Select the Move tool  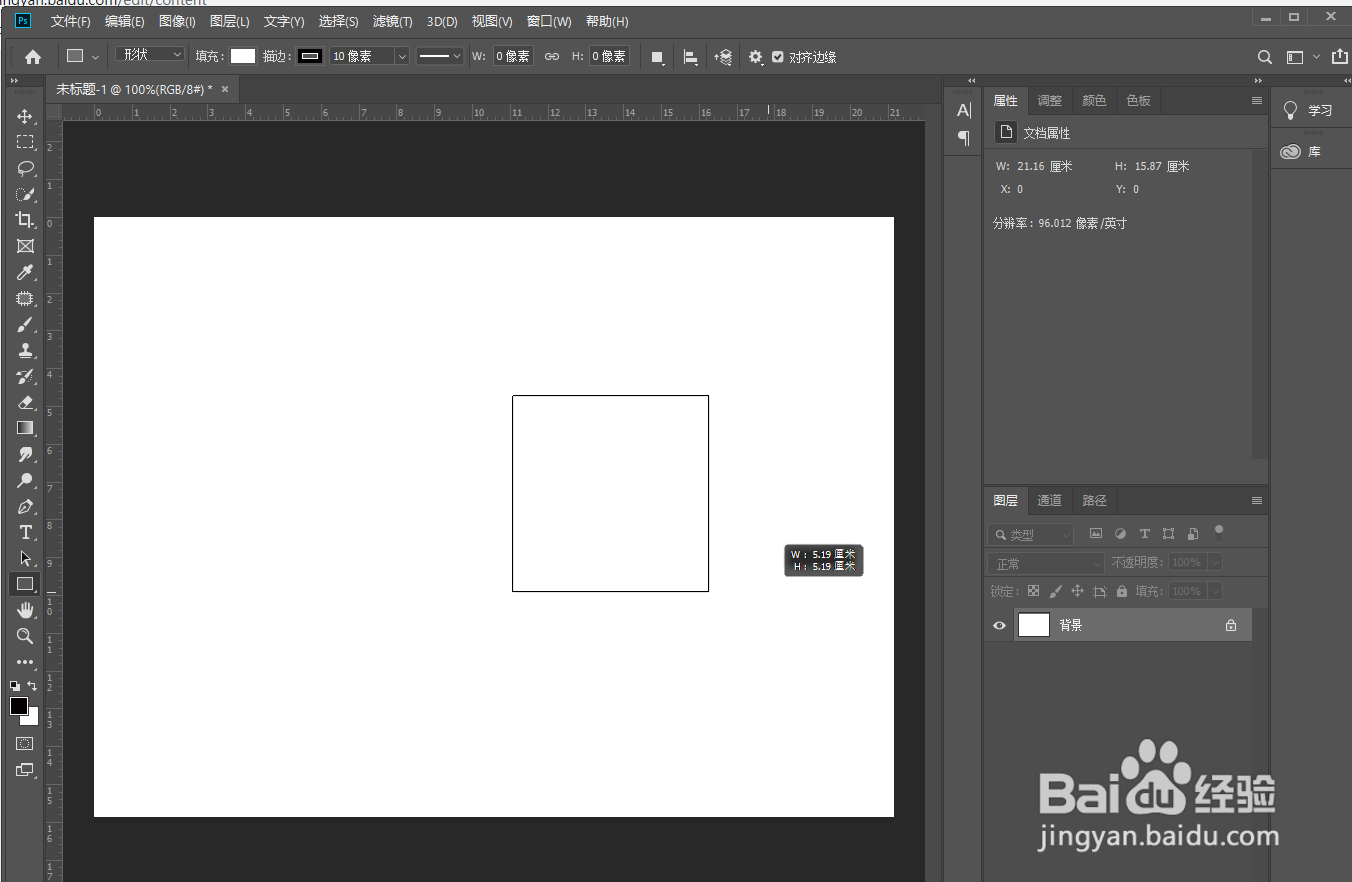coord(25,116)
